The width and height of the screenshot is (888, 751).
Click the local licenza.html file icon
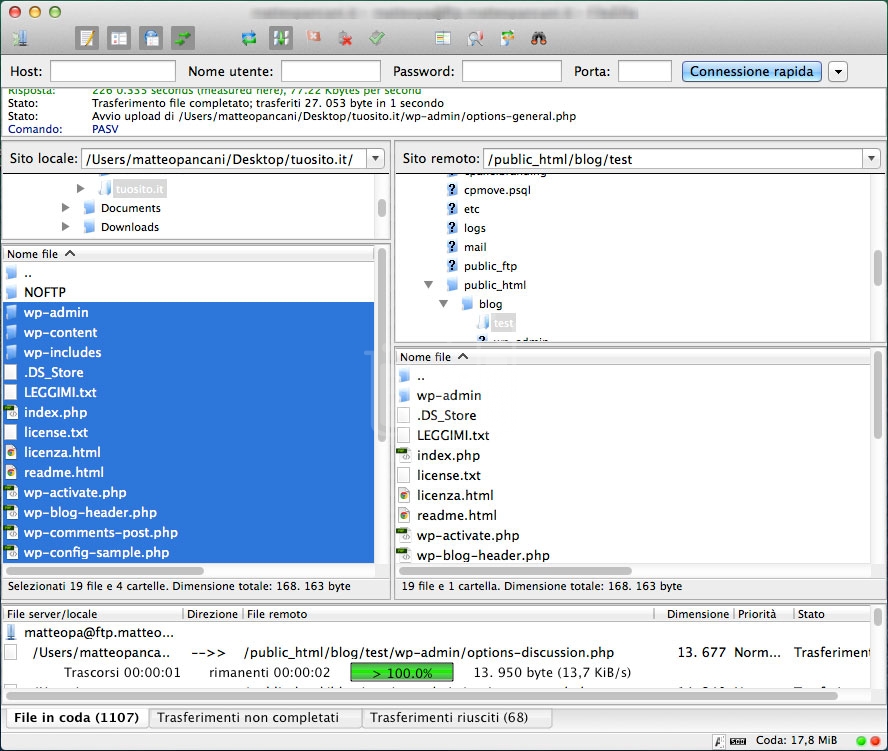point(11,452)
